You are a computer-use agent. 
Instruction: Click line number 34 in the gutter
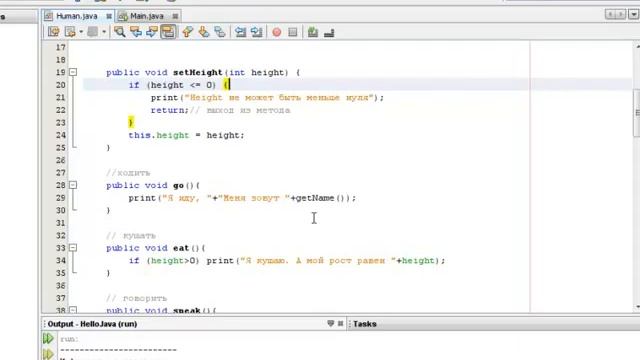coord(60,260)
